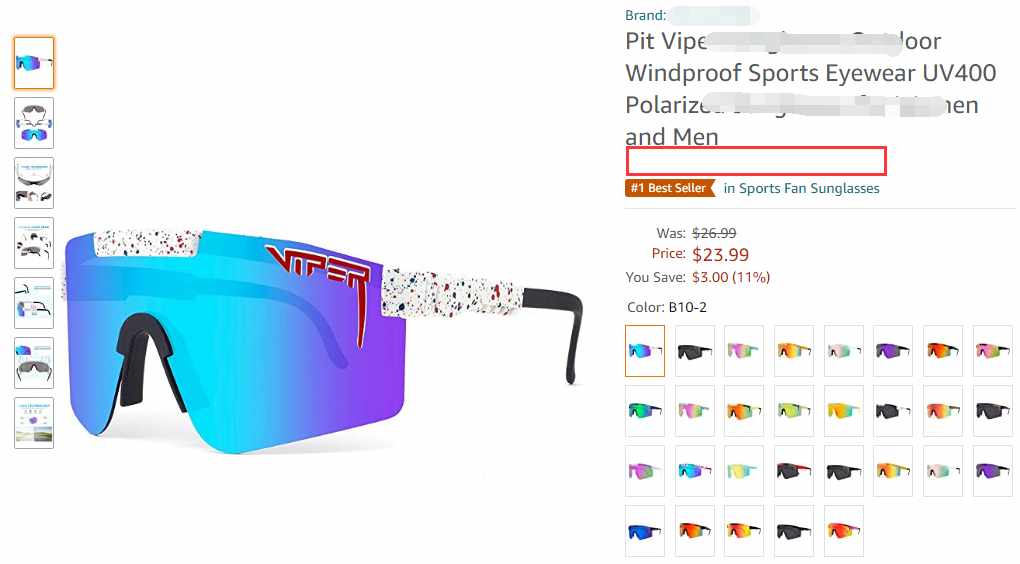
Task: Click the #1 Best Seller badge
Action: click(670, 188)
